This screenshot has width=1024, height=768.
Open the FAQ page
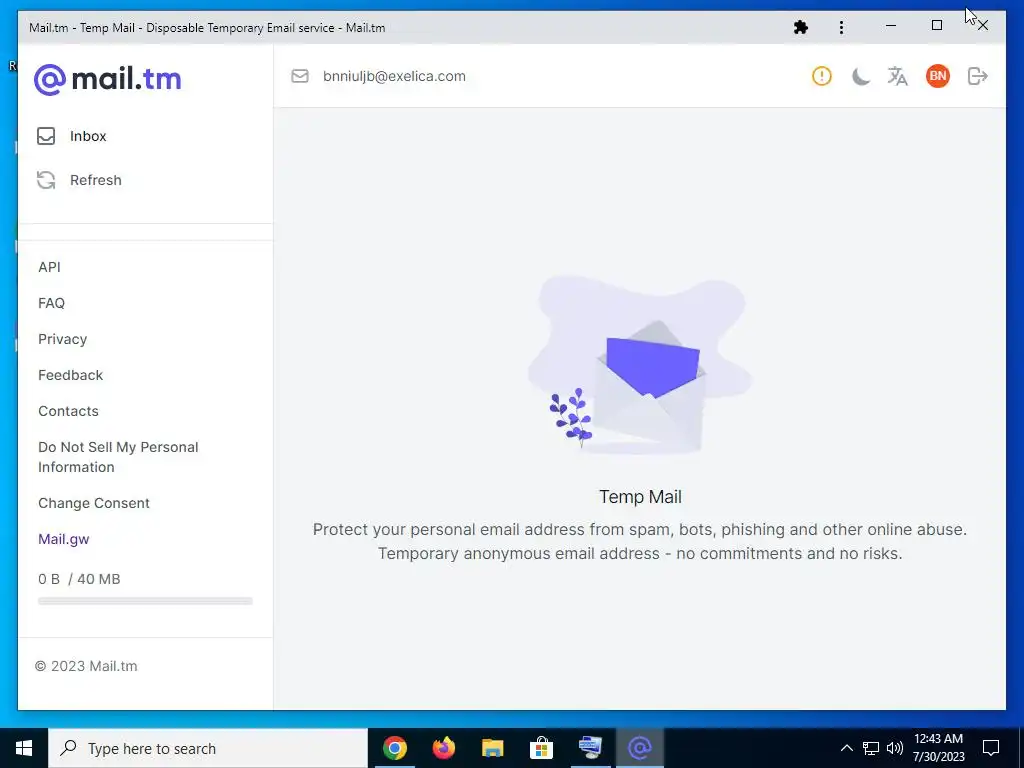point(52,303)
